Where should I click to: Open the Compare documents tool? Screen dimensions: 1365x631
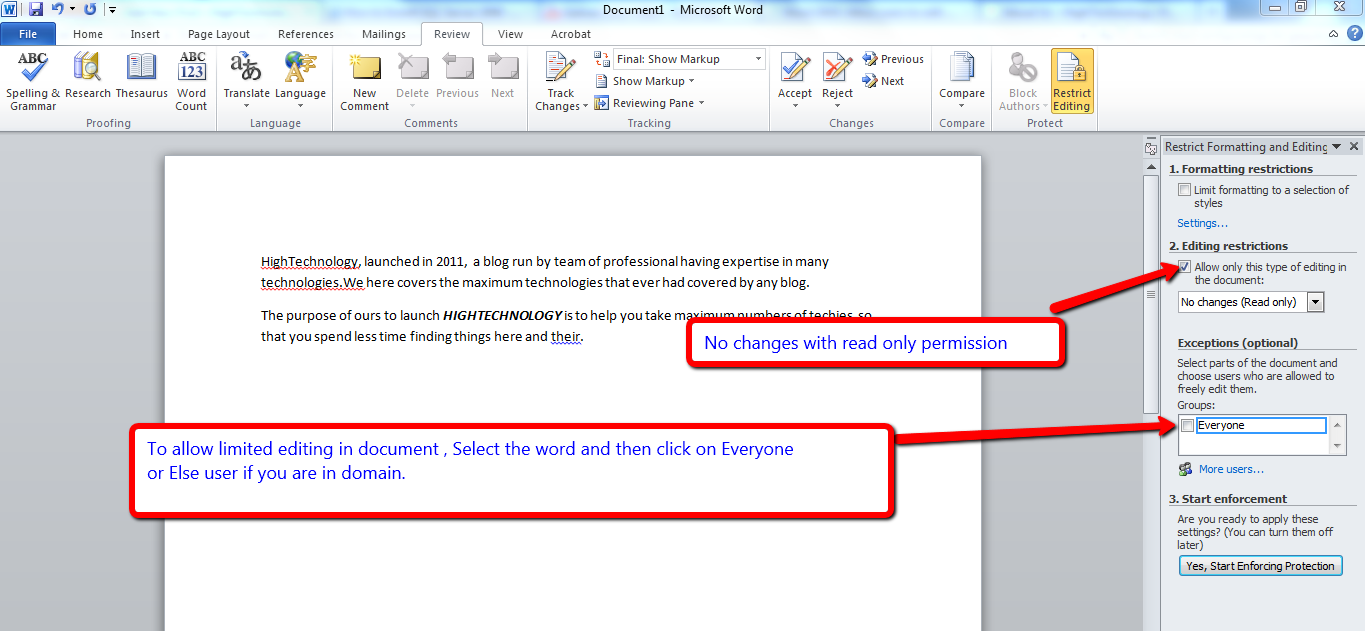tap(962, 82)
